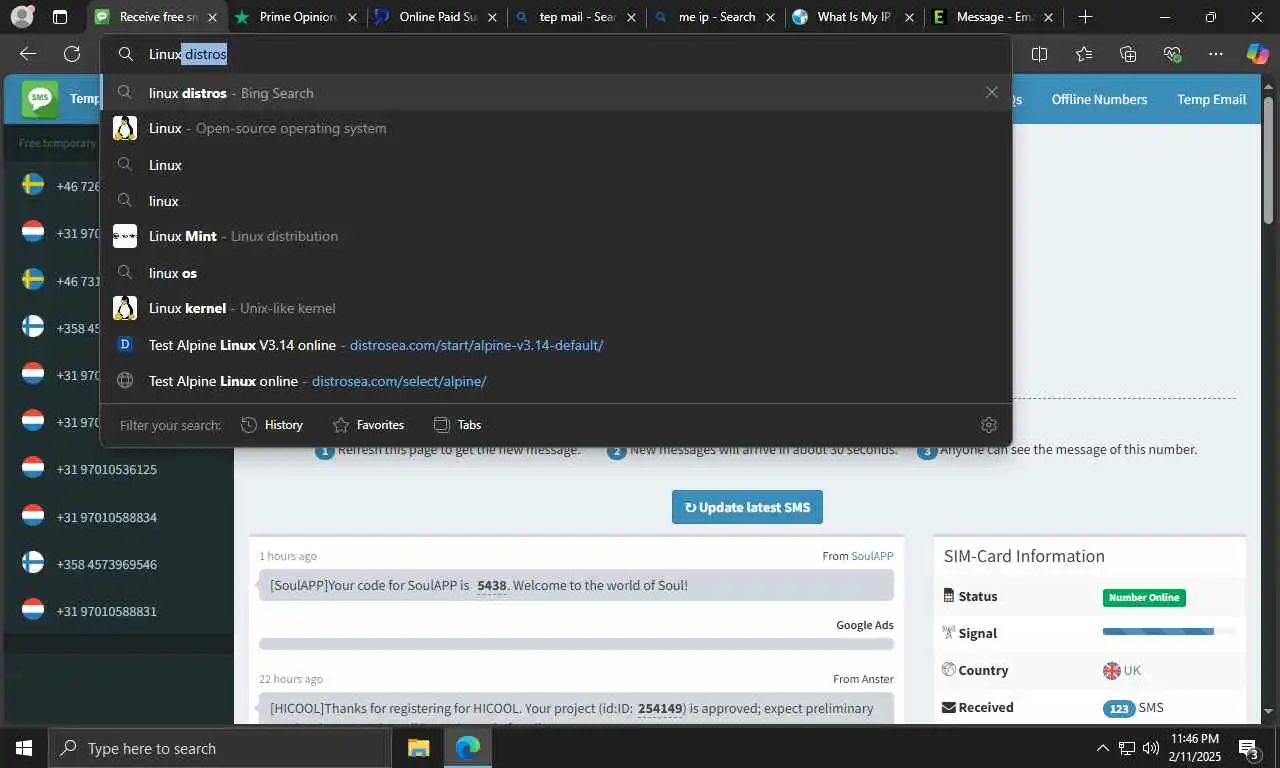Open the Test Alpine Linux online suggestion
Screen dimensions: 1280x768
556,381
